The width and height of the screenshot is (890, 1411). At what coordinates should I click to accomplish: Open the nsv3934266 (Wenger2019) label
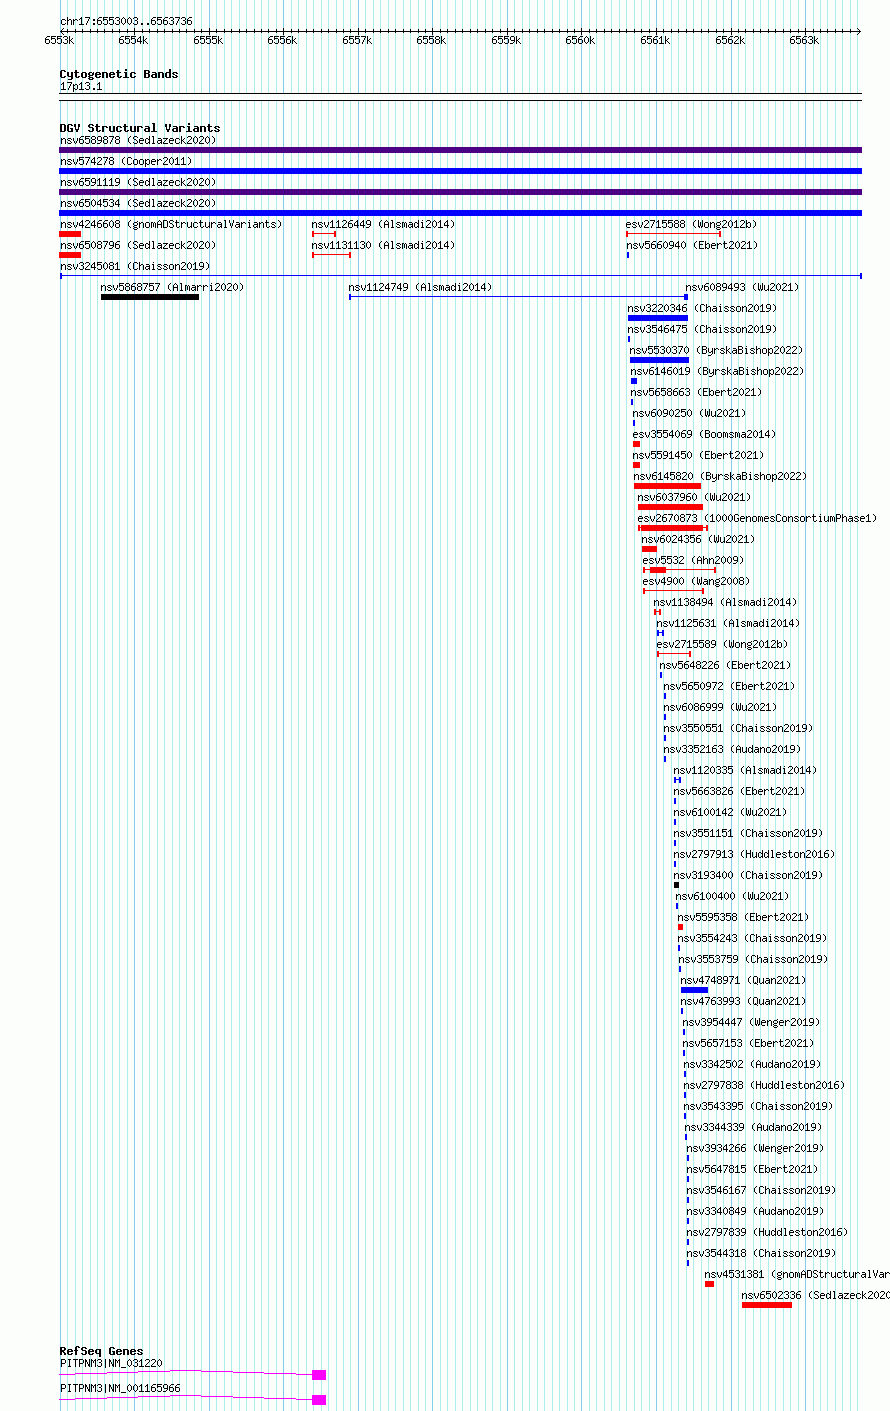tap(754, 1148)
